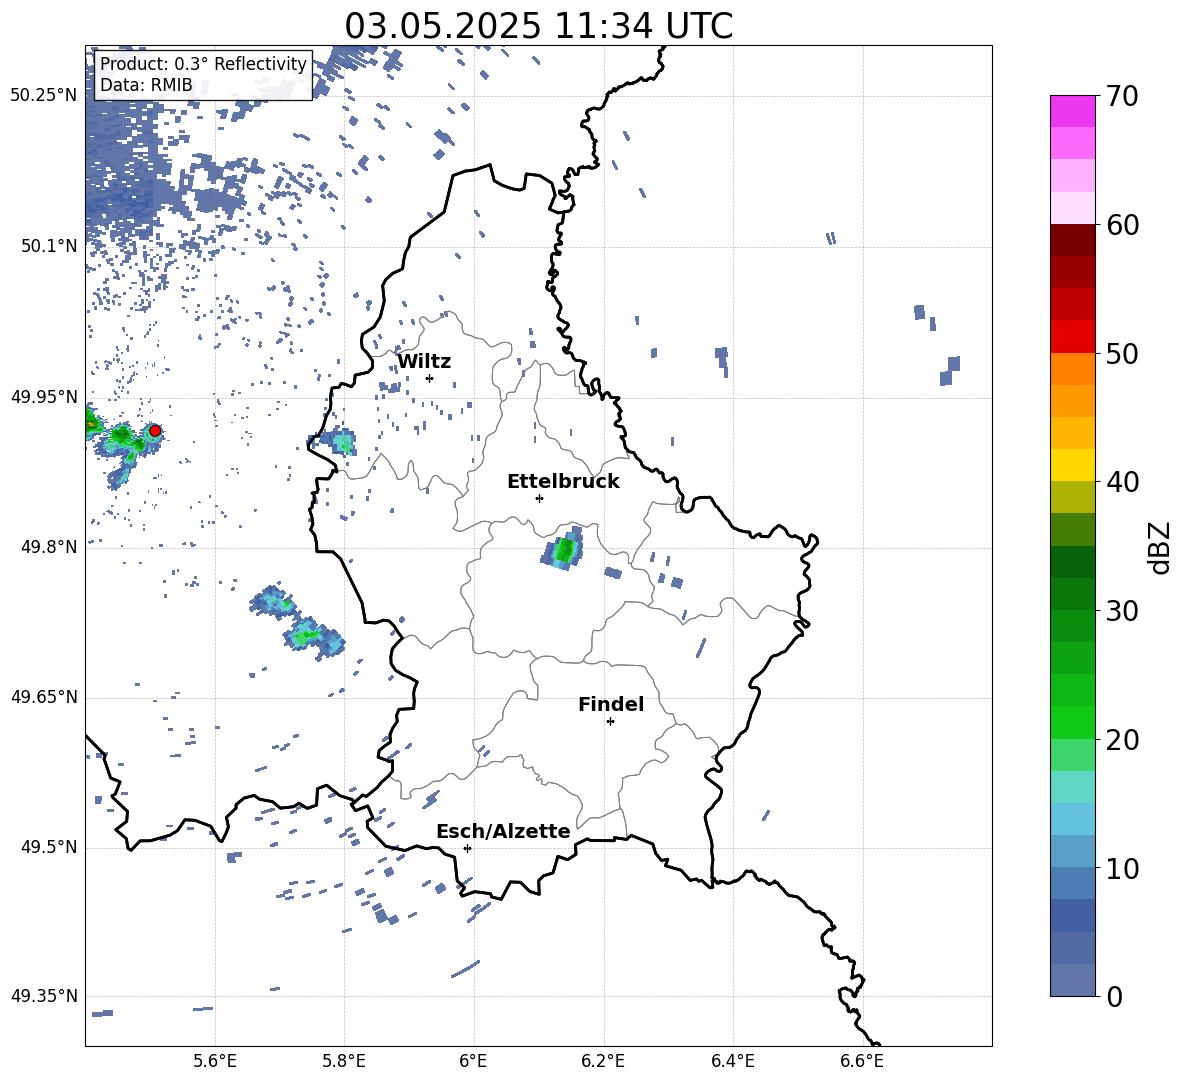Click the 49.65°N latitude label
The height and width of the screenshot is (1081, 1184).
click(44, 697)
